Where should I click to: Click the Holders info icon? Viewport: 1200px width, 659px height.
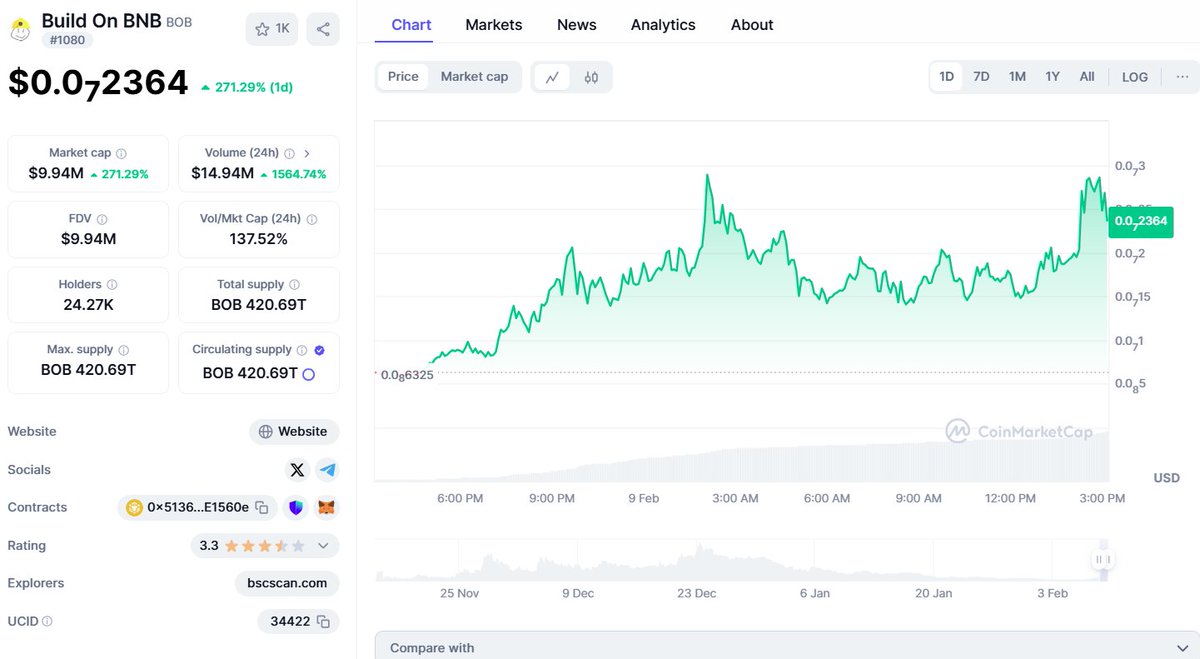click(x=112, y=285)
